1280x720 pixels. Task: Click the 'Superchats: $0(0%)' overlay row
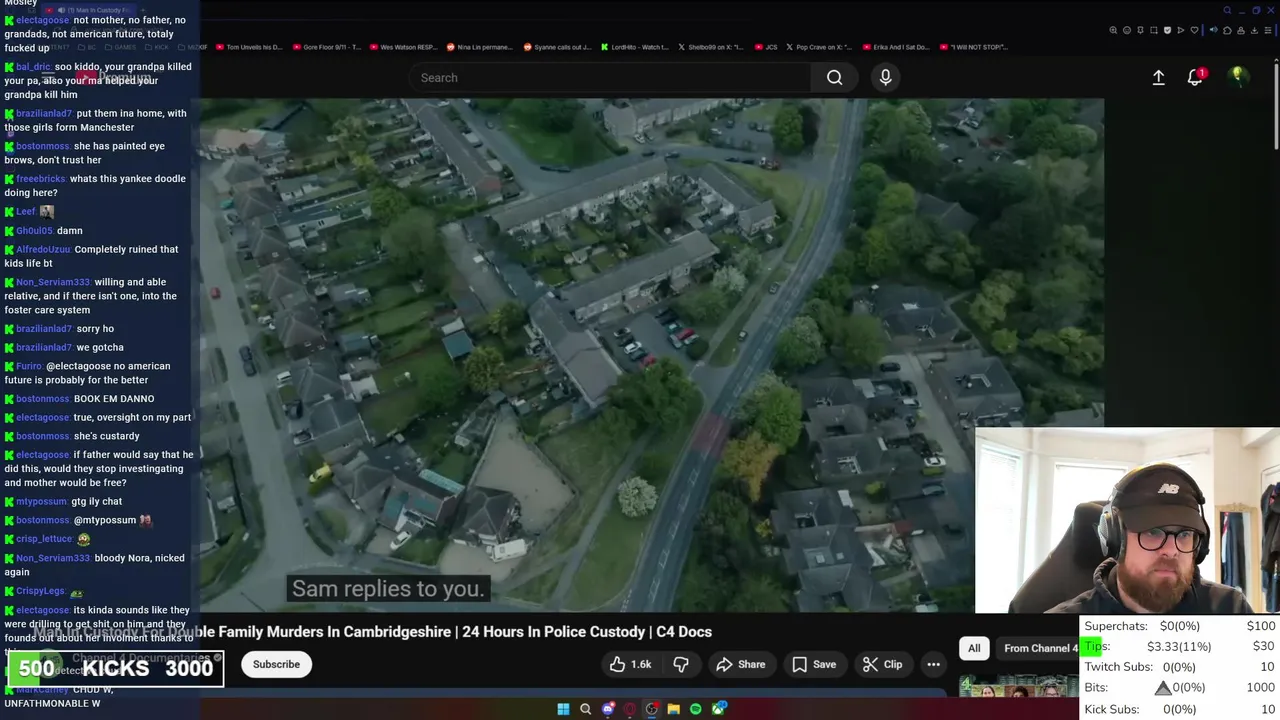click(x=1179, y=626)
